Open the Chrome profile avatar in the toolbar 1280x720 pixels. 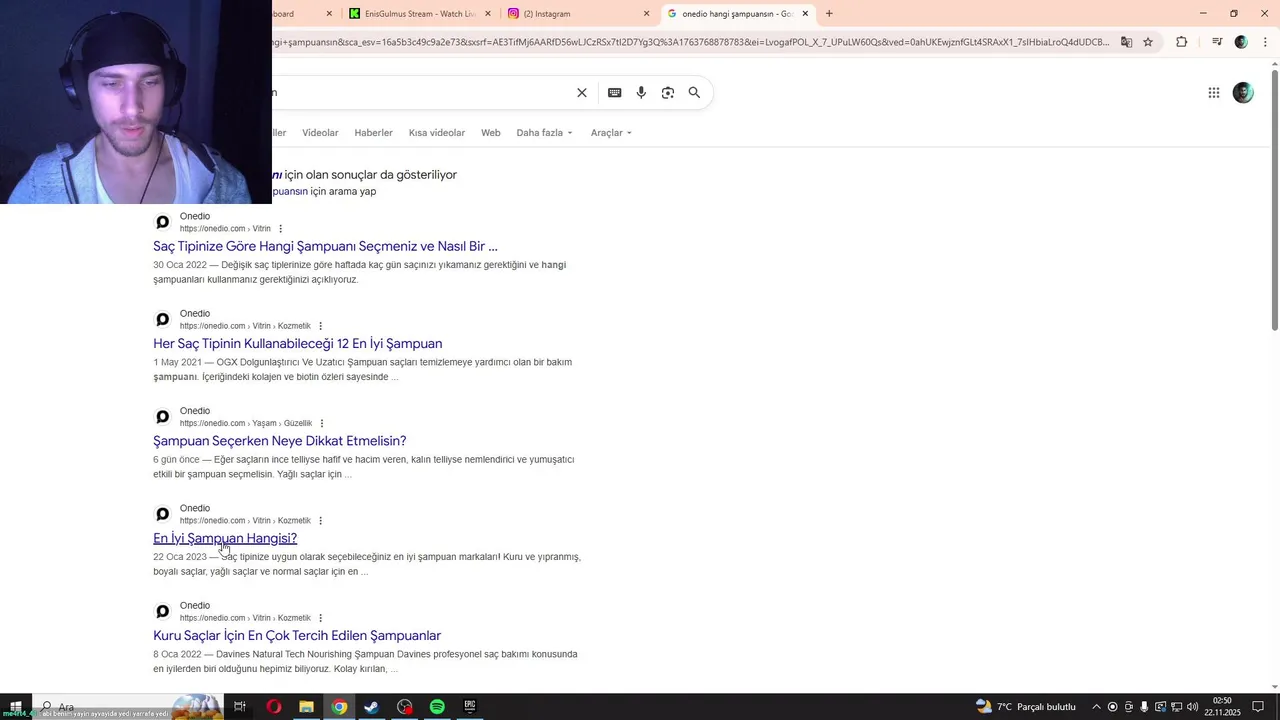pos(1241,42)
